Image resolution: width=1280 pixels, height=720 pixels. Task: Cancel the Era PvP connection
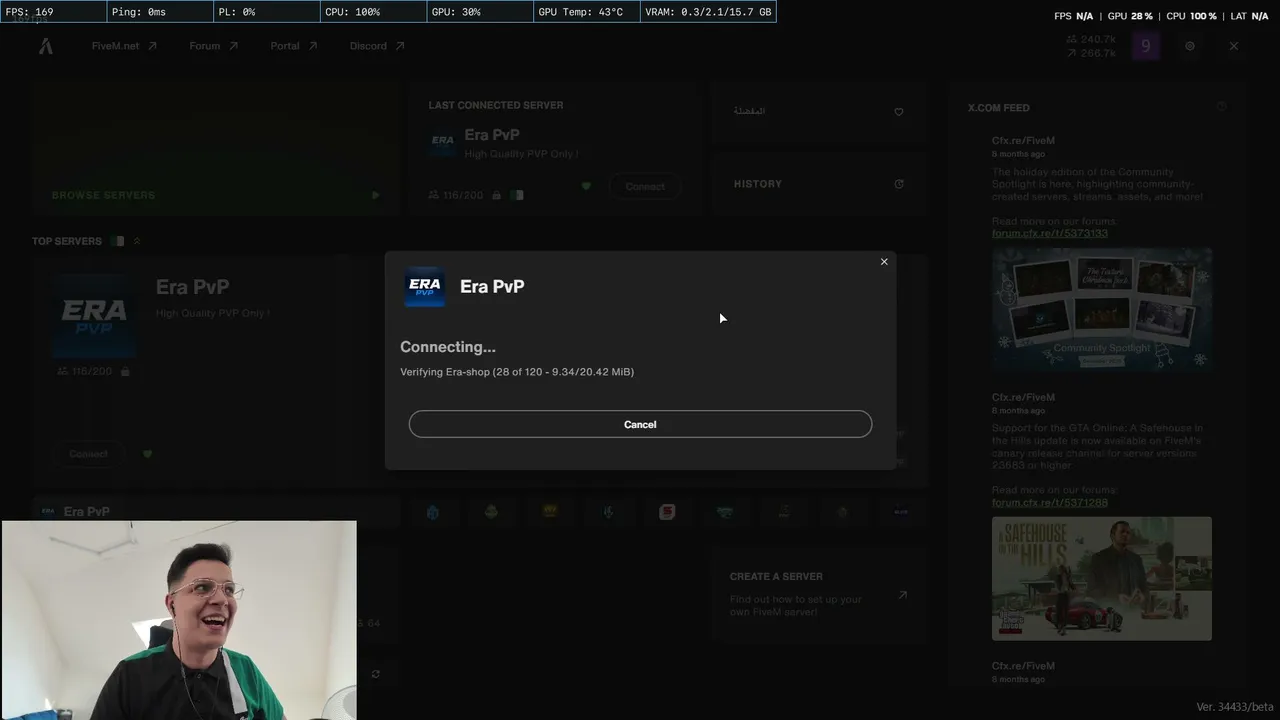point(640,424)
